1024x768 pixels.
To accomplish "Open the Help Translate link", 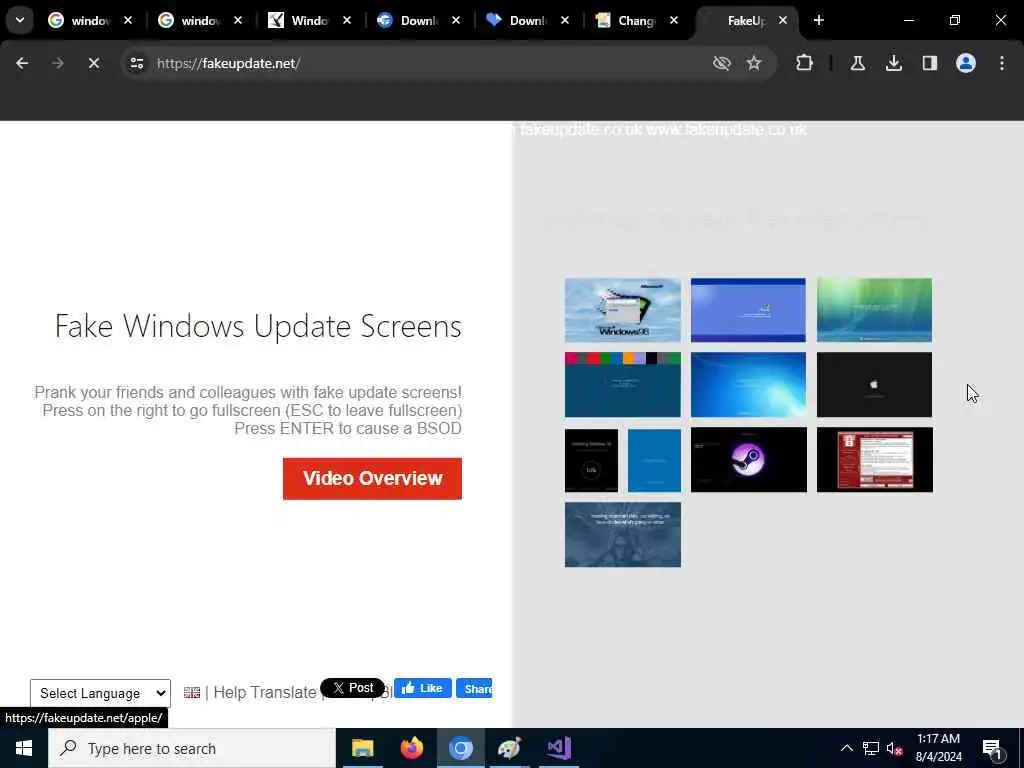I will pos(264,692).
